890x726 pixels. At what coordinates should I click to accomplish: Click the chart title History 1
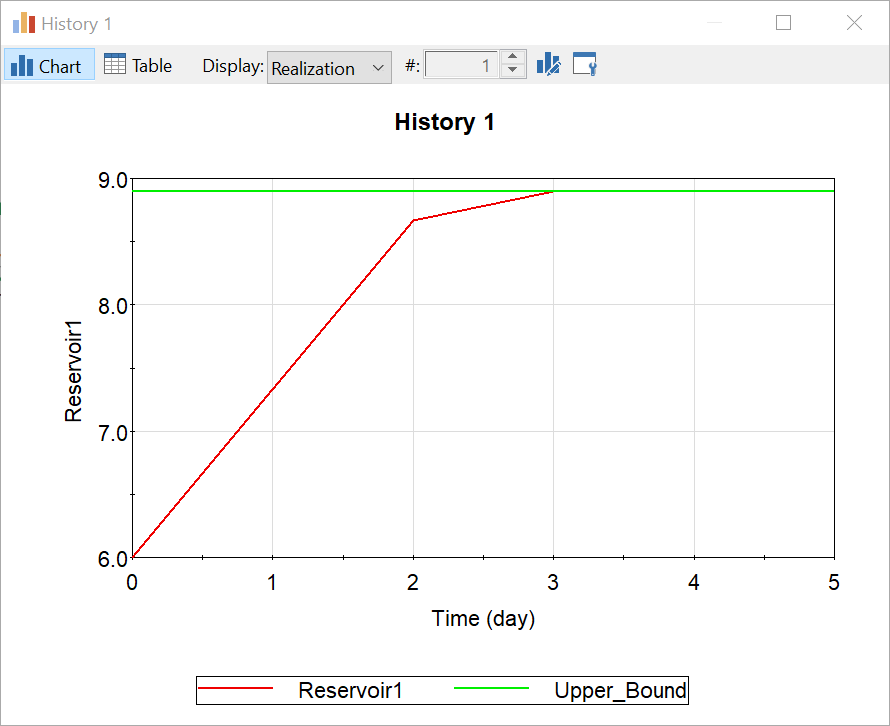[x=444, y=122]
